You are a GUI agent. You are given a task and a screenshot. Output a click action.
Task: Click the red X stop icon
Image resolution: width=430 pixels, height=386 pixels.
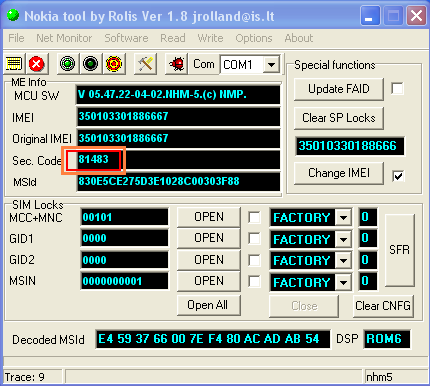click(x=36, y=63)
